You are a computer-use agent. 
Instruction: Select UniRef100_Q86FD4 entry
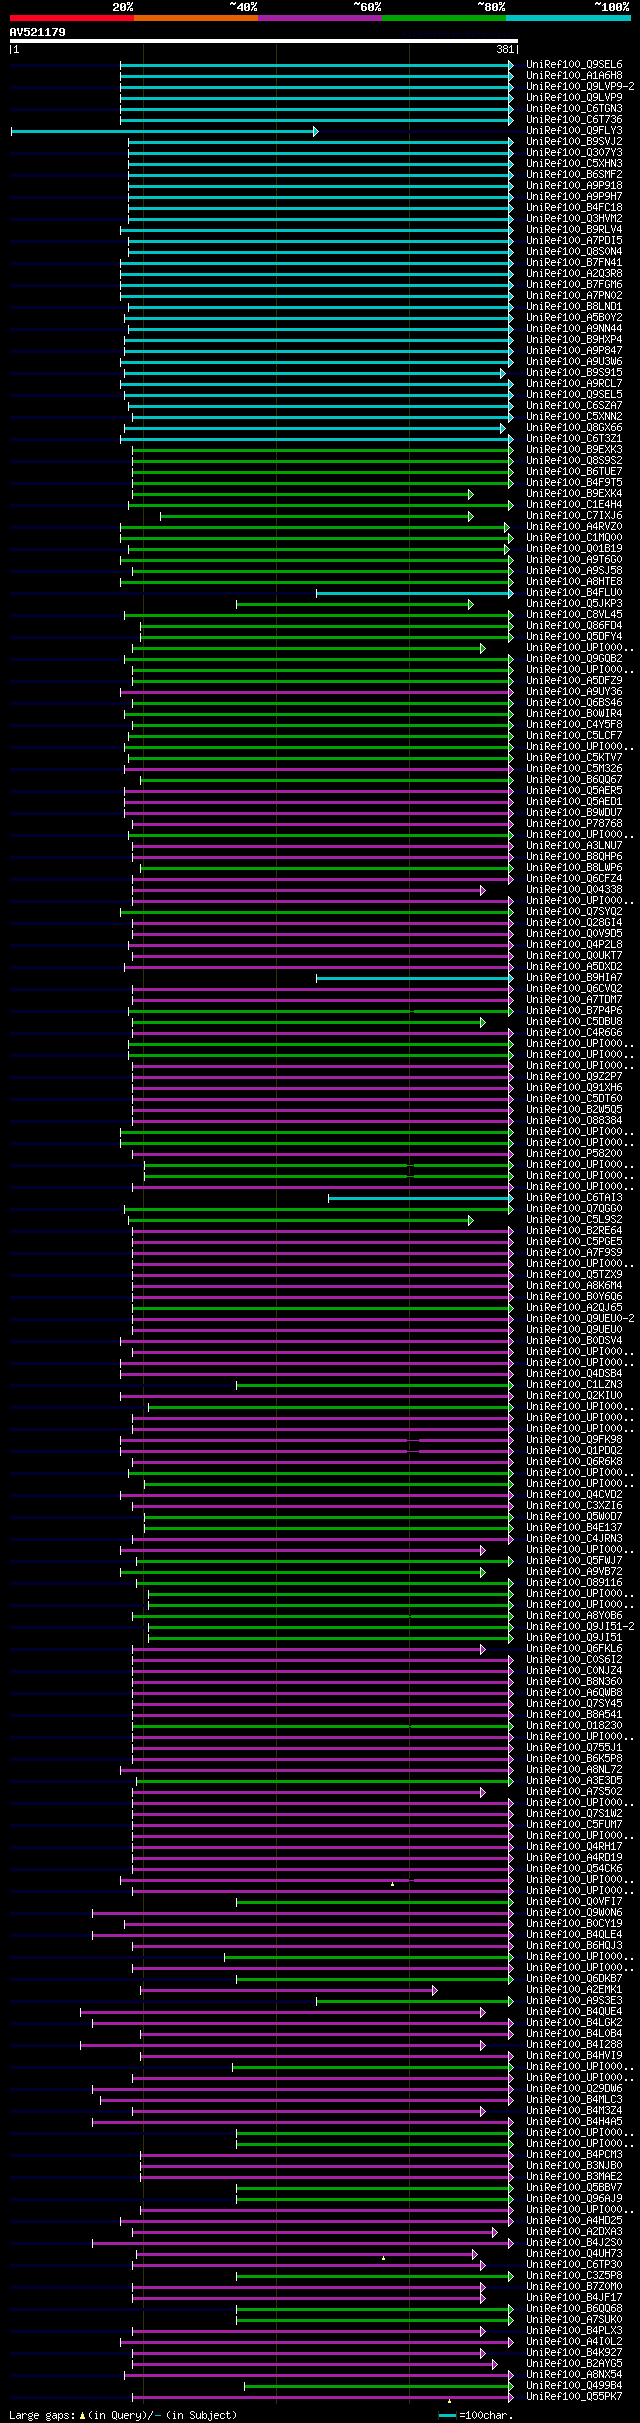pyautogui.click(x=574, y=626)
